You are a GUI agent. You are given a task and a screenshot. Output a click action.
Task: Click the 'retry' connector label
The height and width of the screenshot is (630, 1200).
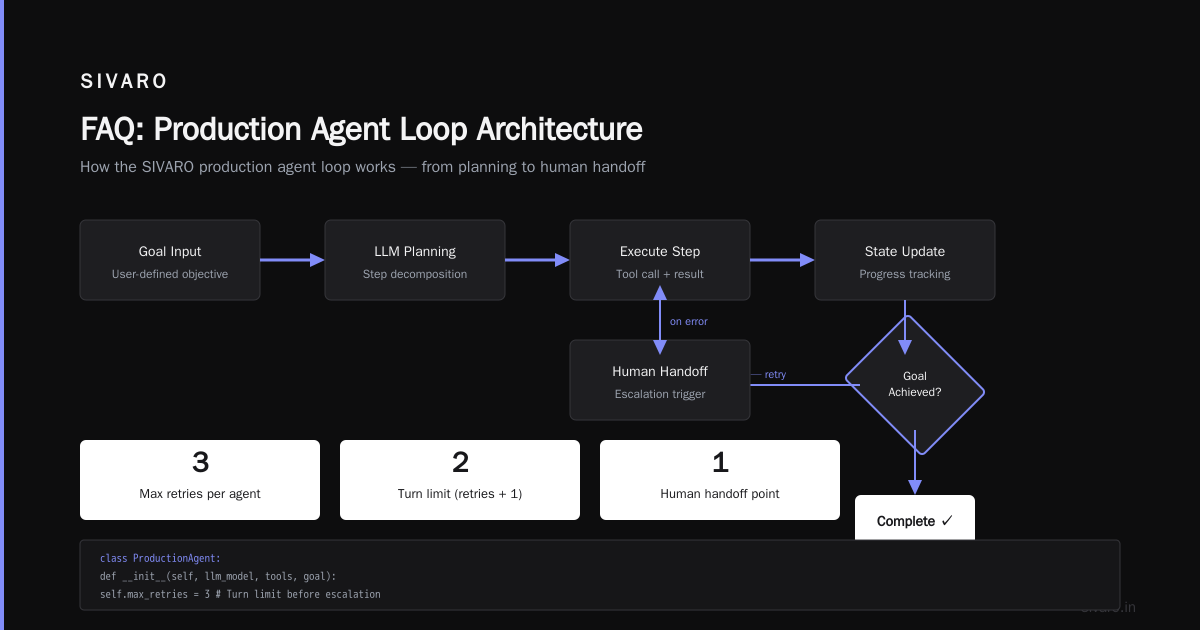(775, 375)
